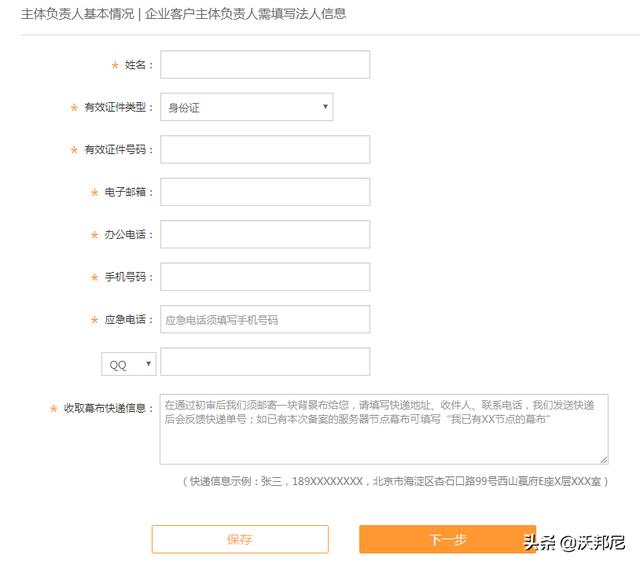This screenshot has width=640, height=566.
Task: Open the 有效证件类型 dropdown showing 身份证
Action: pyautogui.click(x=247, y=107)
